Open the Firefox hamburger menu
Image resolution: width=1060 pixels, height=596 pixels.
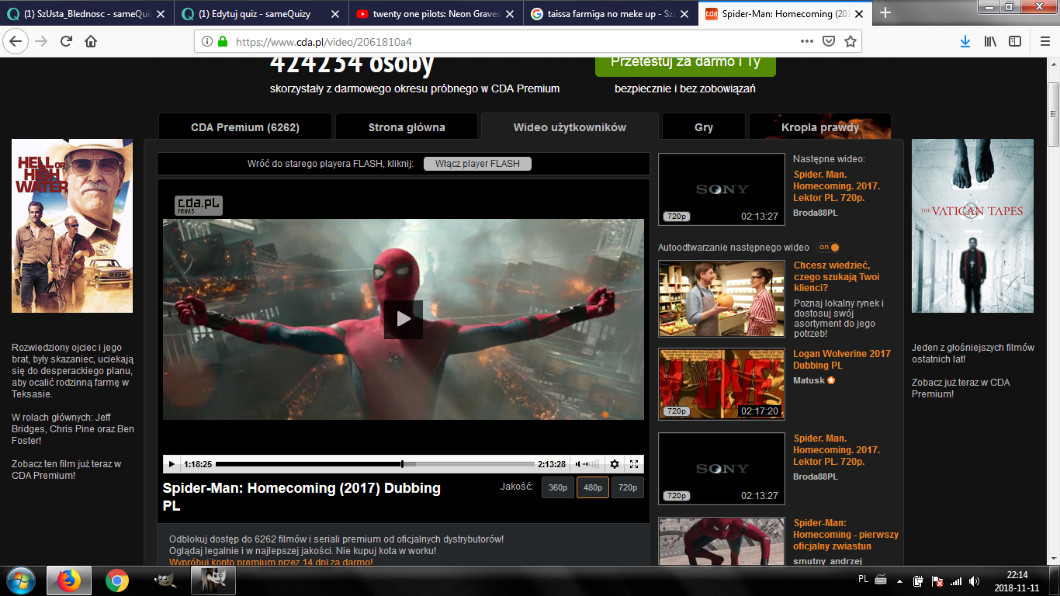(x=1041, y=41)
